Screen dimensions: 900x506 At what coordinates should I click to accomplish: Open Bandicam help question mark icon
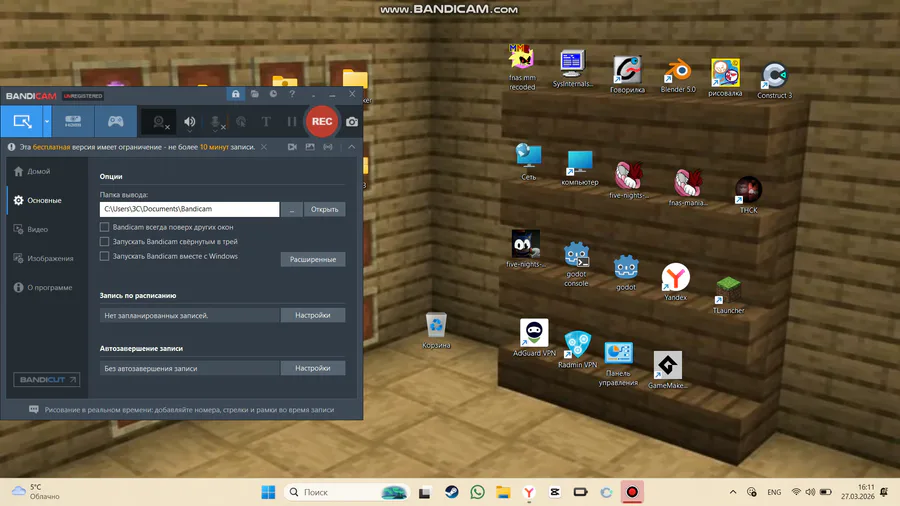292,94
